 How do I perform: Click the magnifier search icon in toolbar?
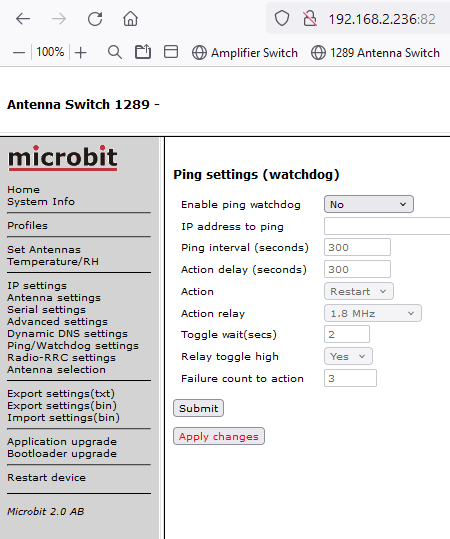coord(114,52)
